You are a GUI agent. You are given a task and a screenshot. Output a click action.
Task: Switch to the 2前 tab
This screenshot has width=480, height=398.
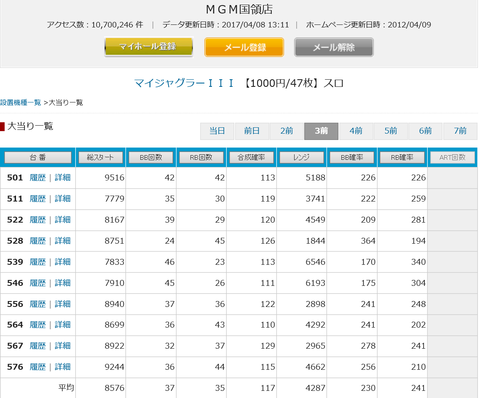pyautogui.click(x=287, y=131)
